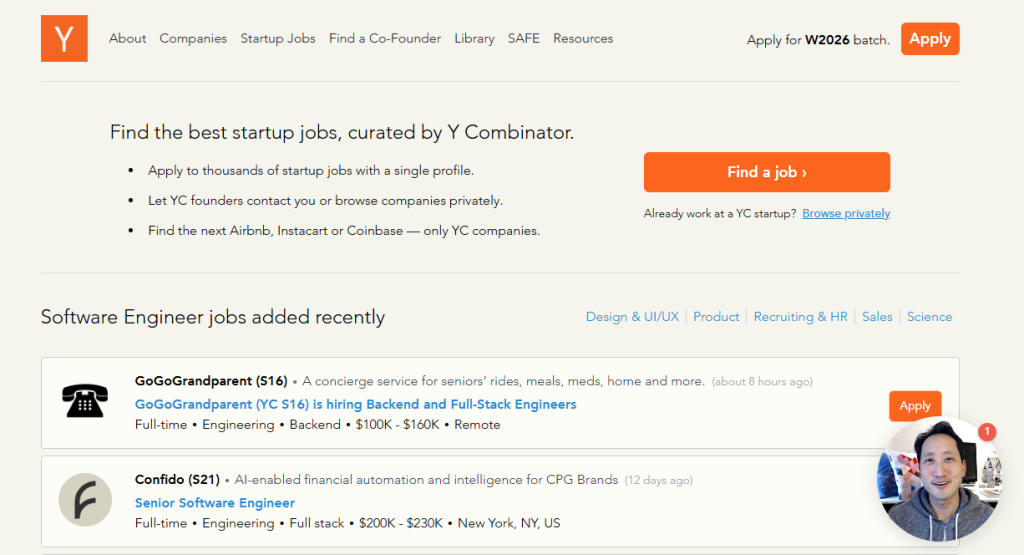
Task: Click the 'Software Engineer jobs added recently' heading
Action: point(213,317)
